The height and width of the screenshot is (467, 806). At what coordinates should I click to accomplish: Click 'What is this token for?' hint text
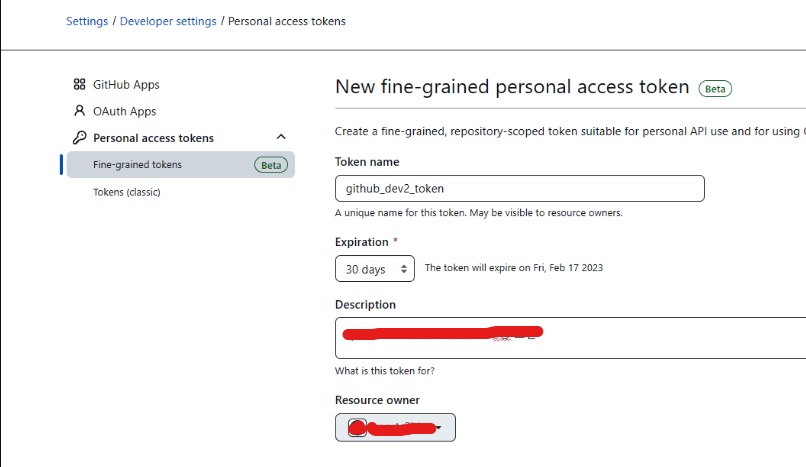click(x=384, y=370)
